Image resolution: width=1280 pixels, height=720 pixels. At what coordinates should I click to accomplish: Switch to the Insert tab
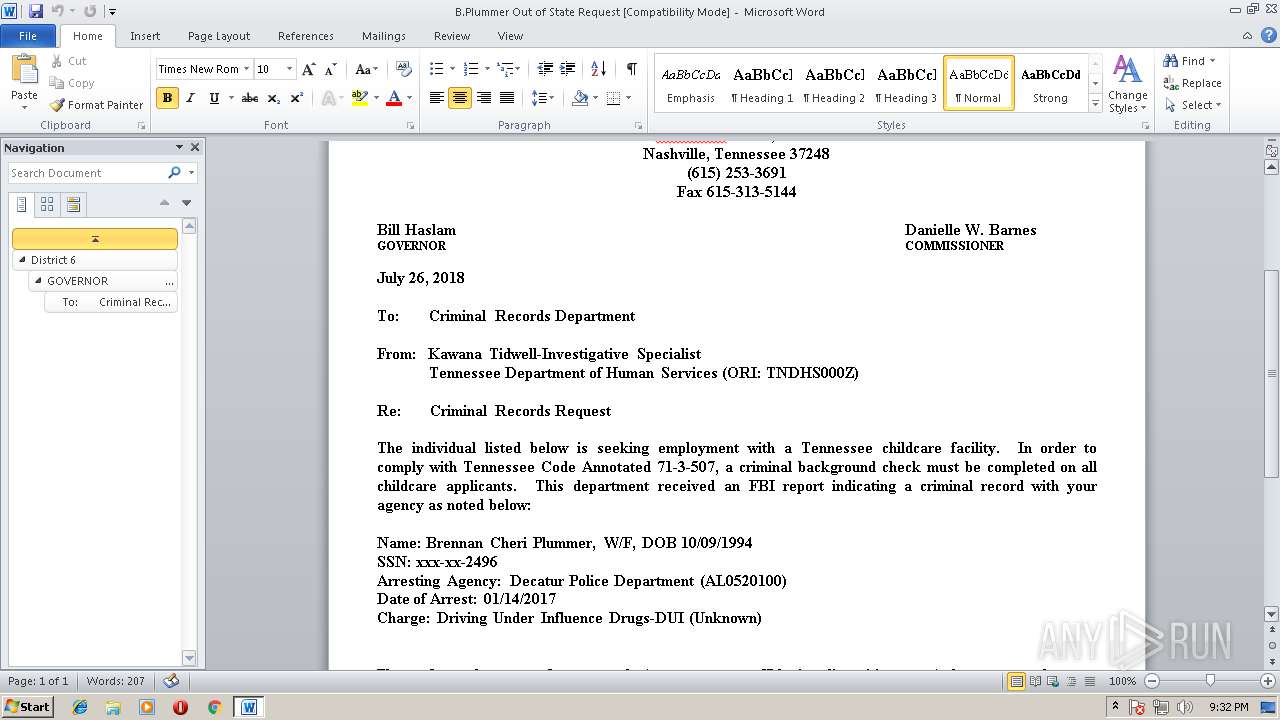coord(145,36)
